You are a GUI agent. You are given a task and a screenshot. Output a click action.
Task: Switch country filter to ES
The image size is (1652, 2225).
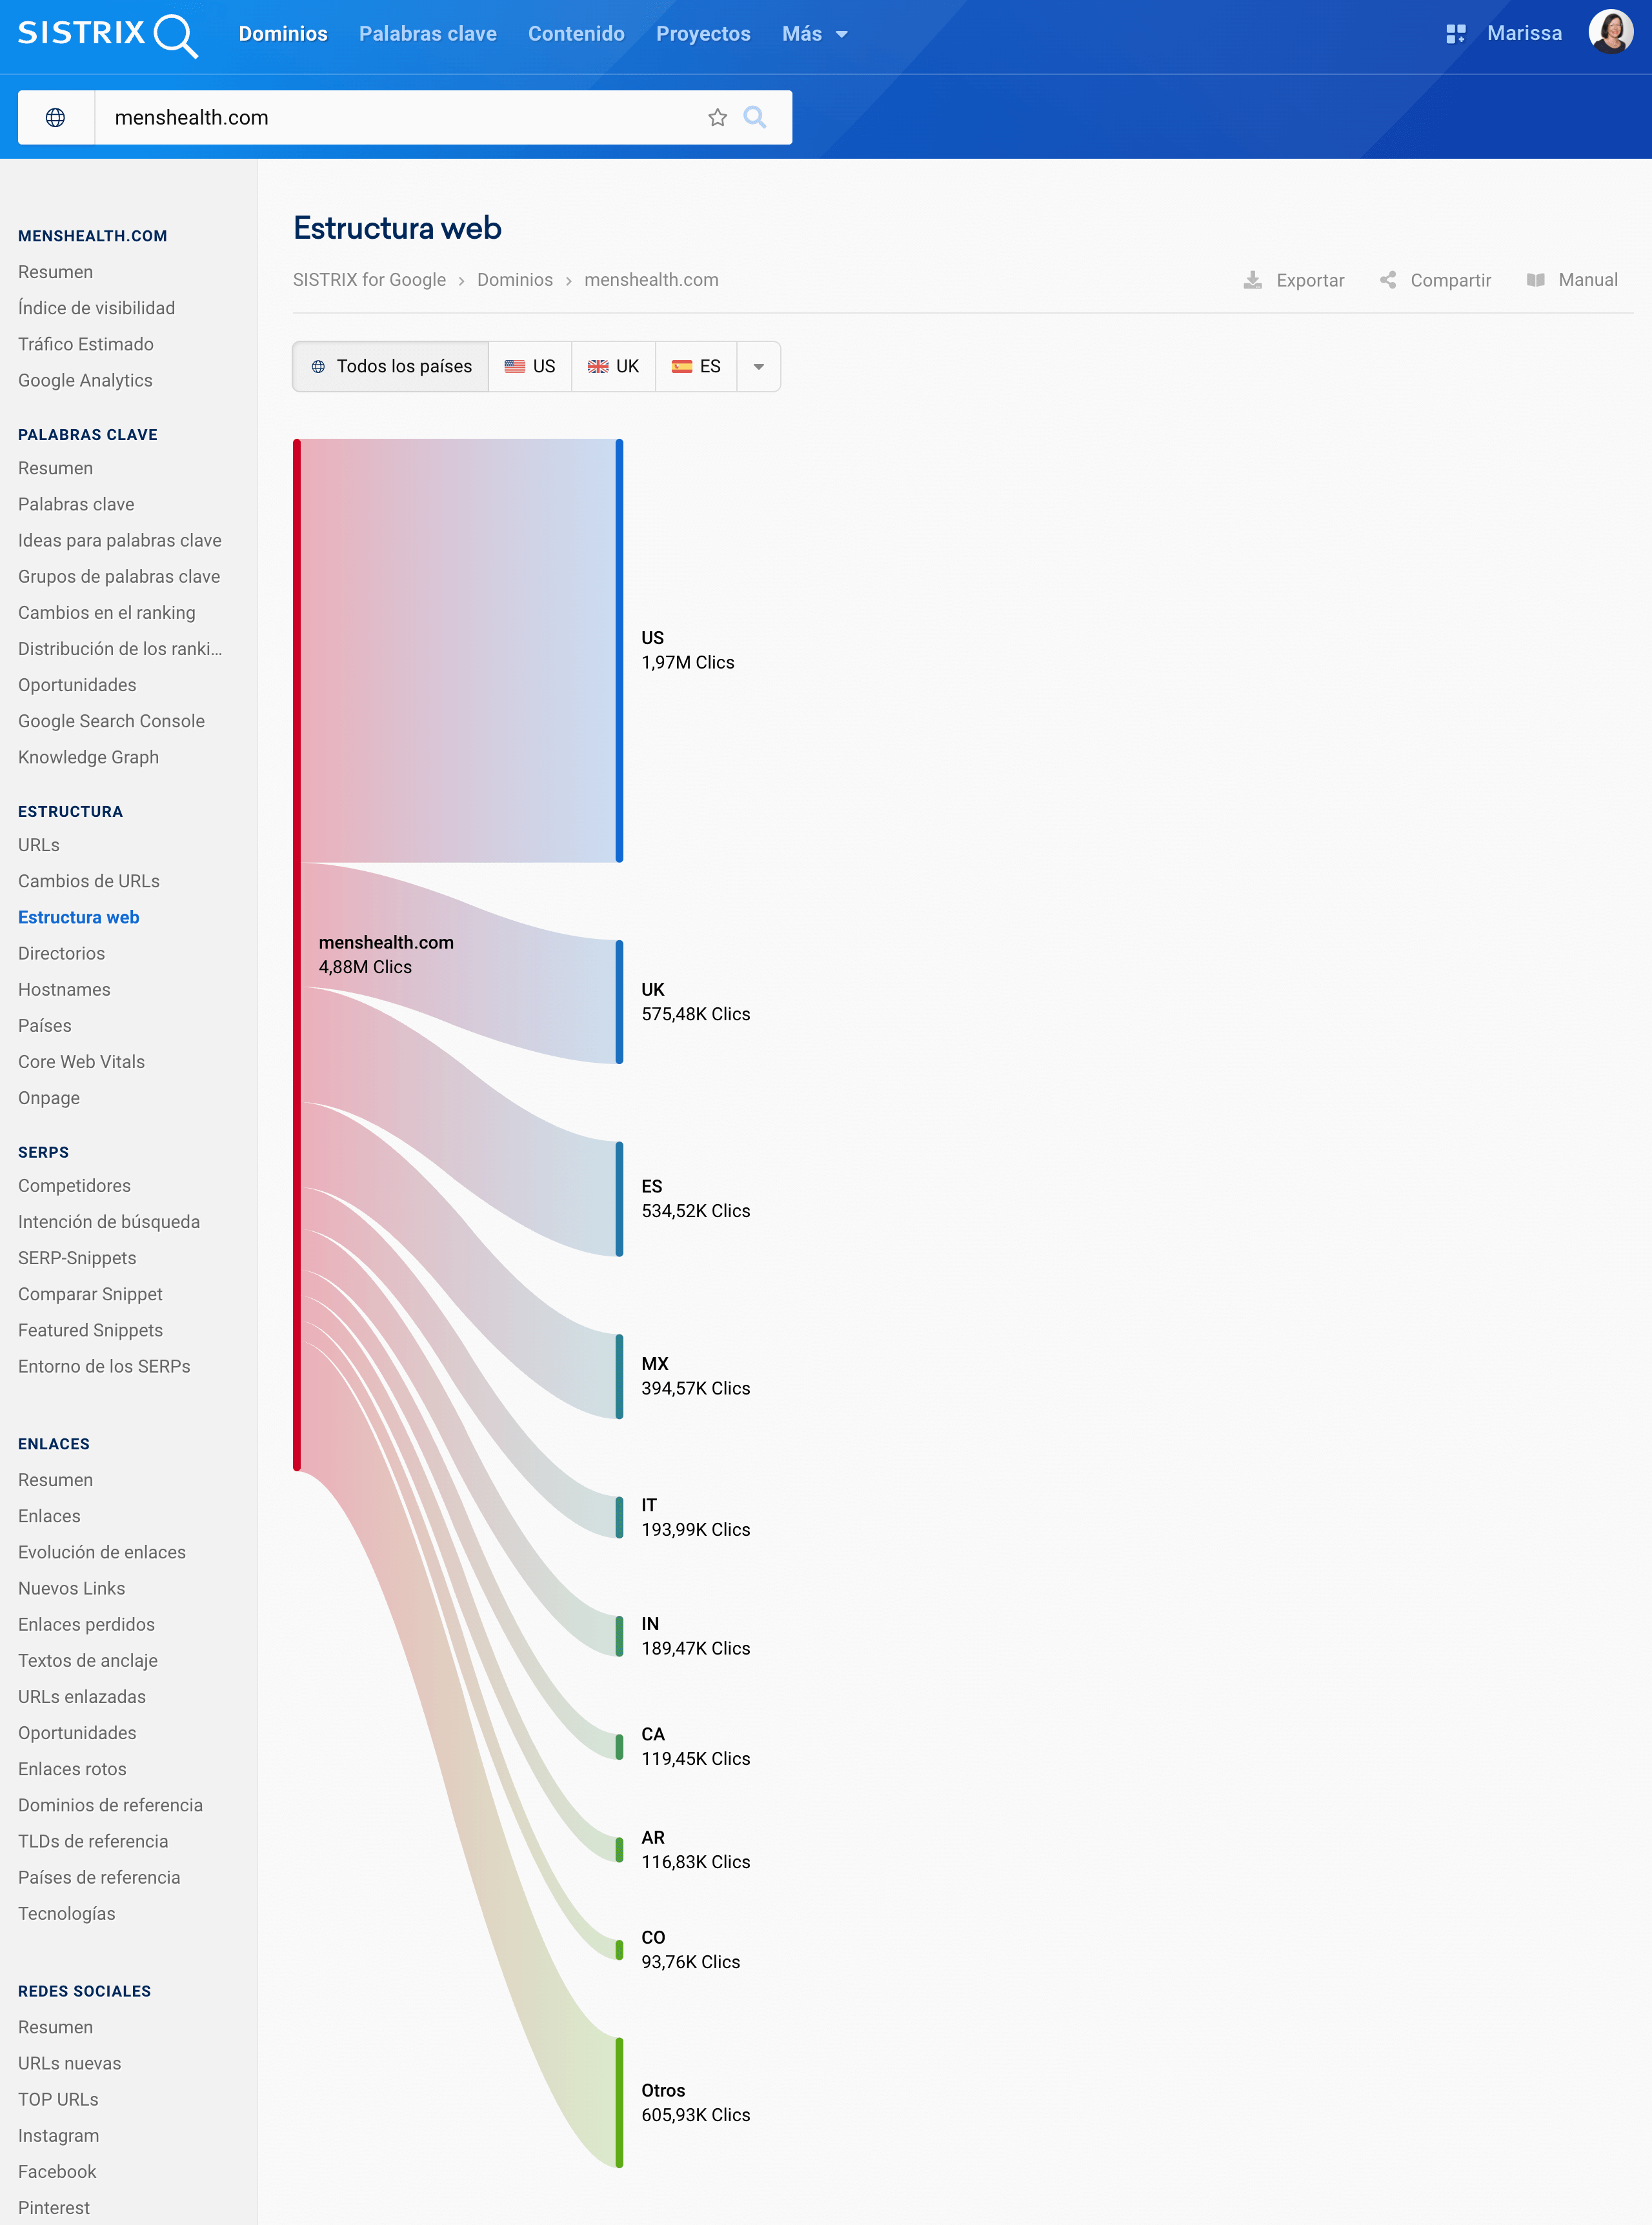(x=696, y=367)
